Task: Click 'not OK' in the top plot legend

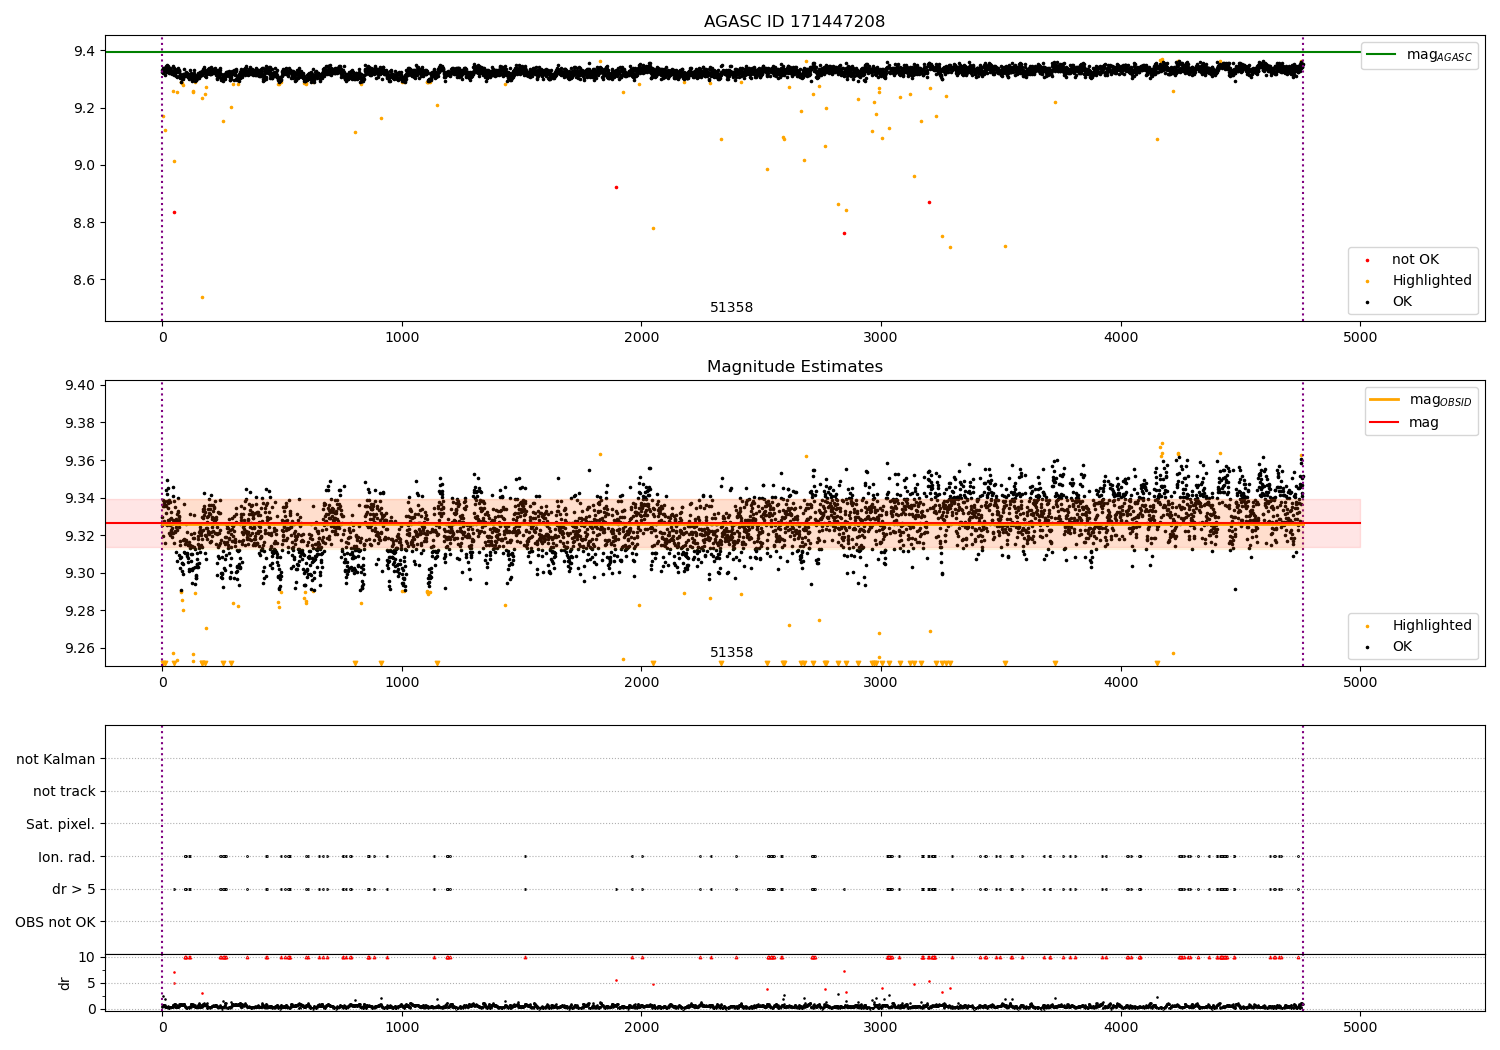Action: pos(1414,260)
